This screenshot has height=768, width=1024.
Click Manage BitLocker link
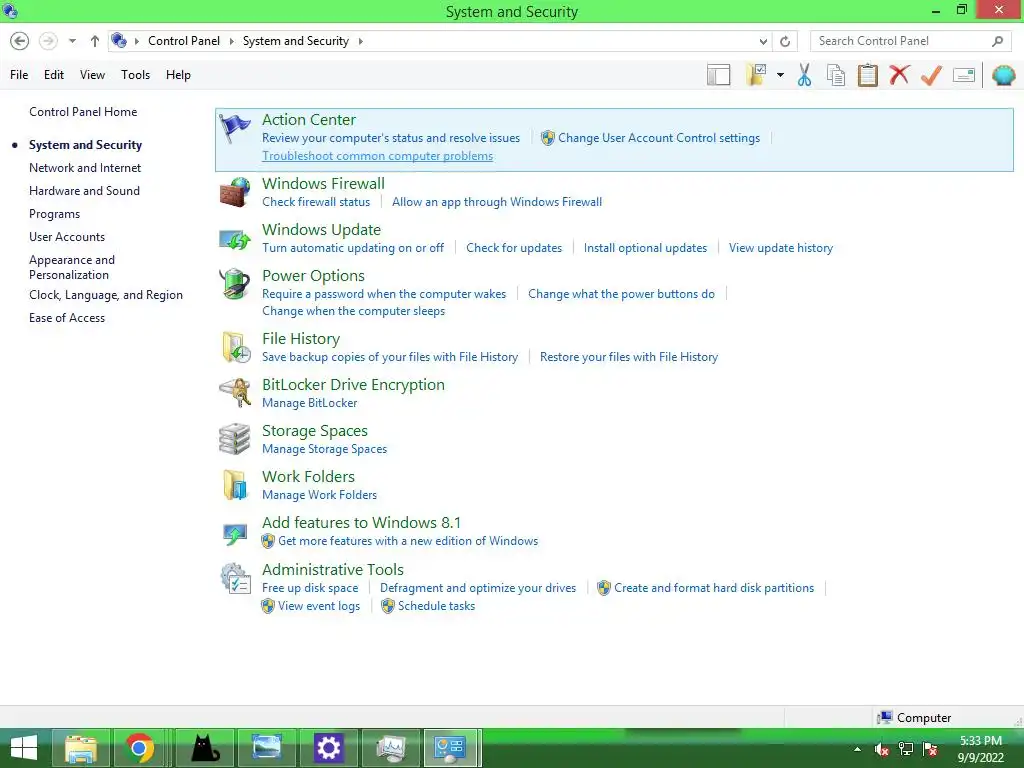(310, 403)
